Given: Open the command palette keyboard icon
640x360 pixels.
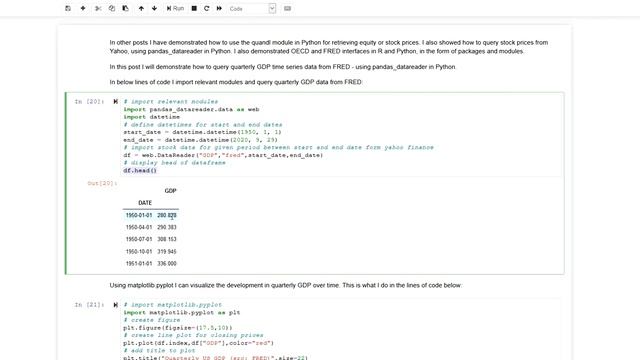Looking at the screenshot, I should pos(287,8).
